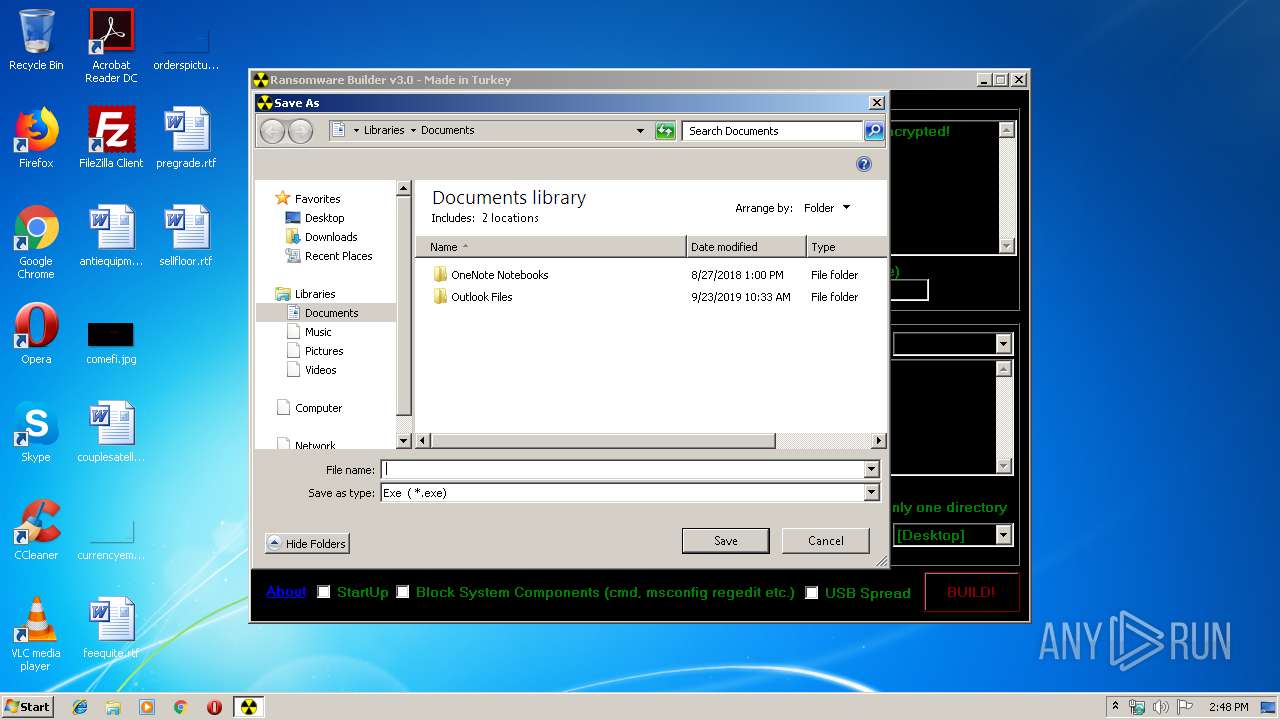This screenshot has height=720, width=1280.
Task: Click navigation pane scroll down arrow
Action: [404, 441]
